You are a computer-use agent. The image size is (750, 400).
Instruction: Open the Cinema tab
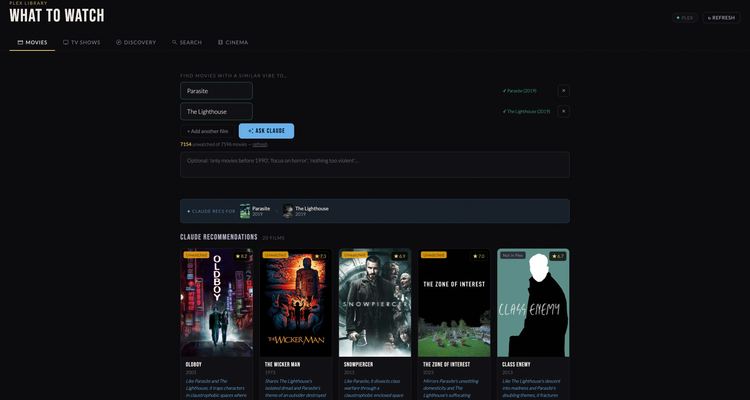(233, 43)
